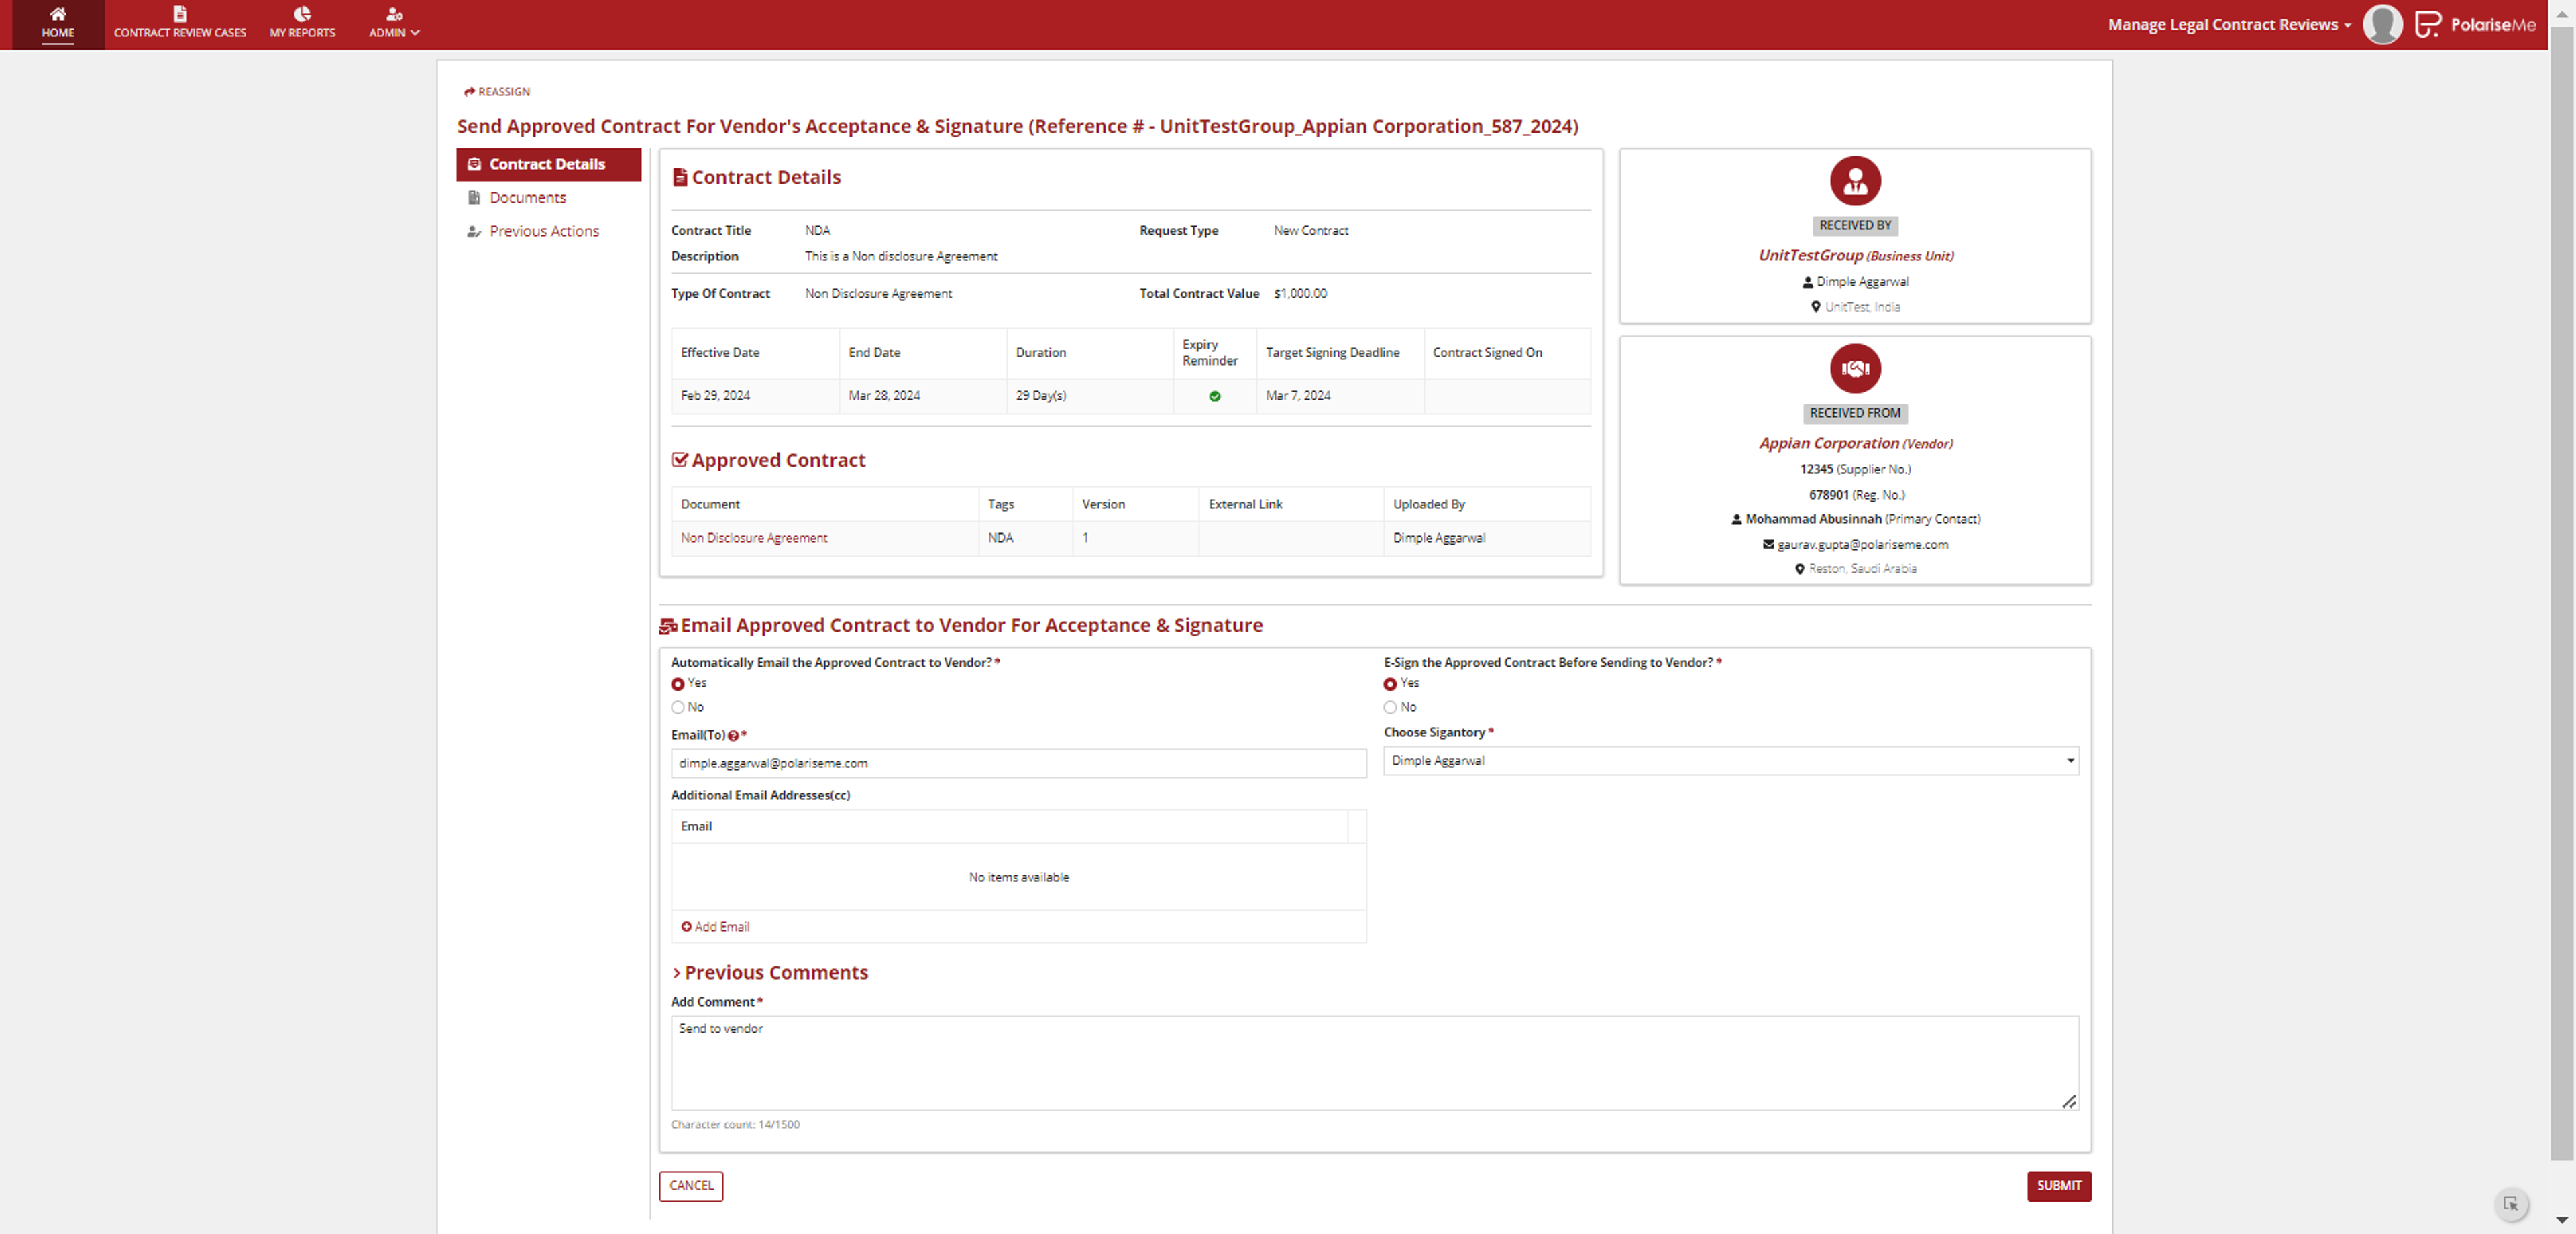Open the Choose Signatory dropdown
Viewport: 2576px width, 1234px height.
pyautogui.click(x=1730, y=761)
